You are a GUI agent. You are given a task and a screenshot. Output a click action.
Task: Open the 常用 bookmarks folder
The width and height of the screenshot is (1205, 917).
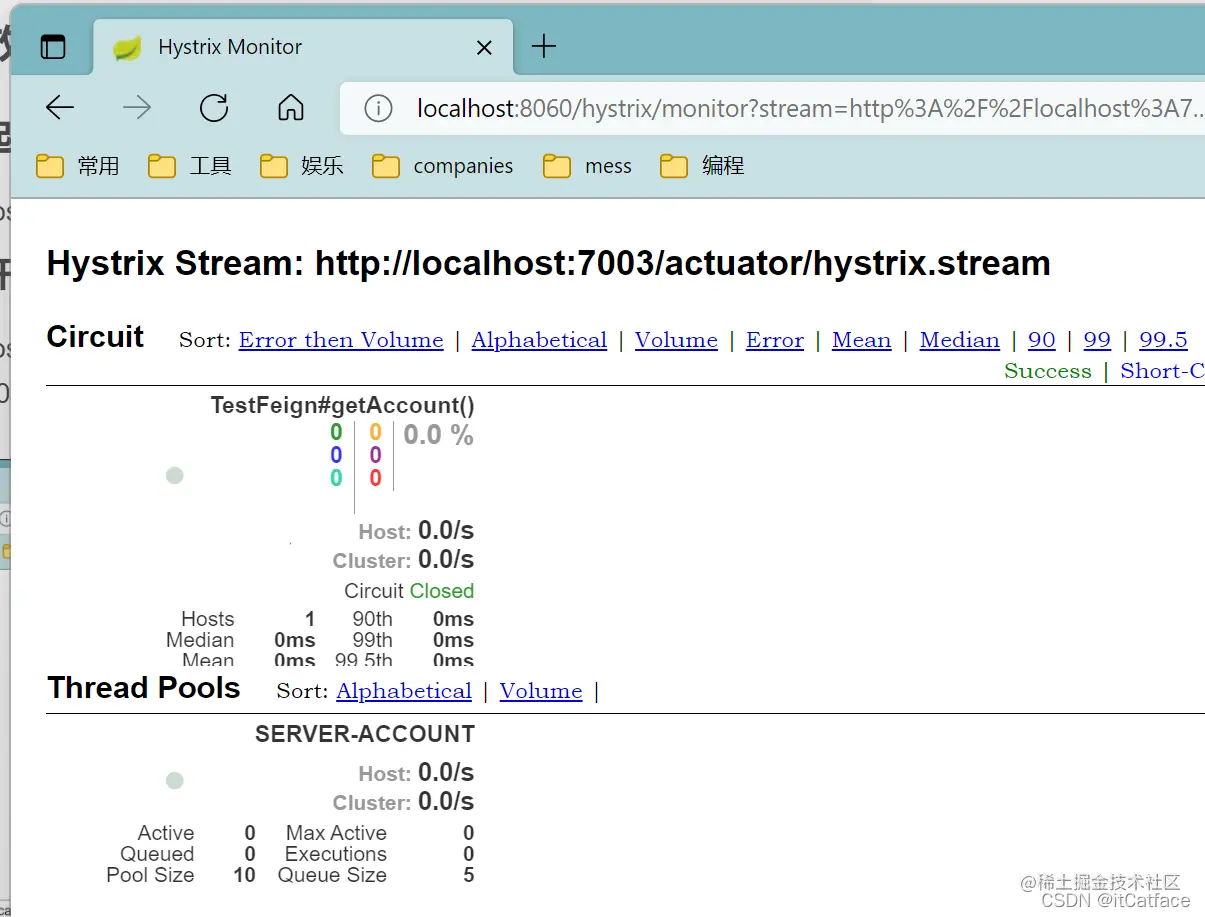[78, 166]
